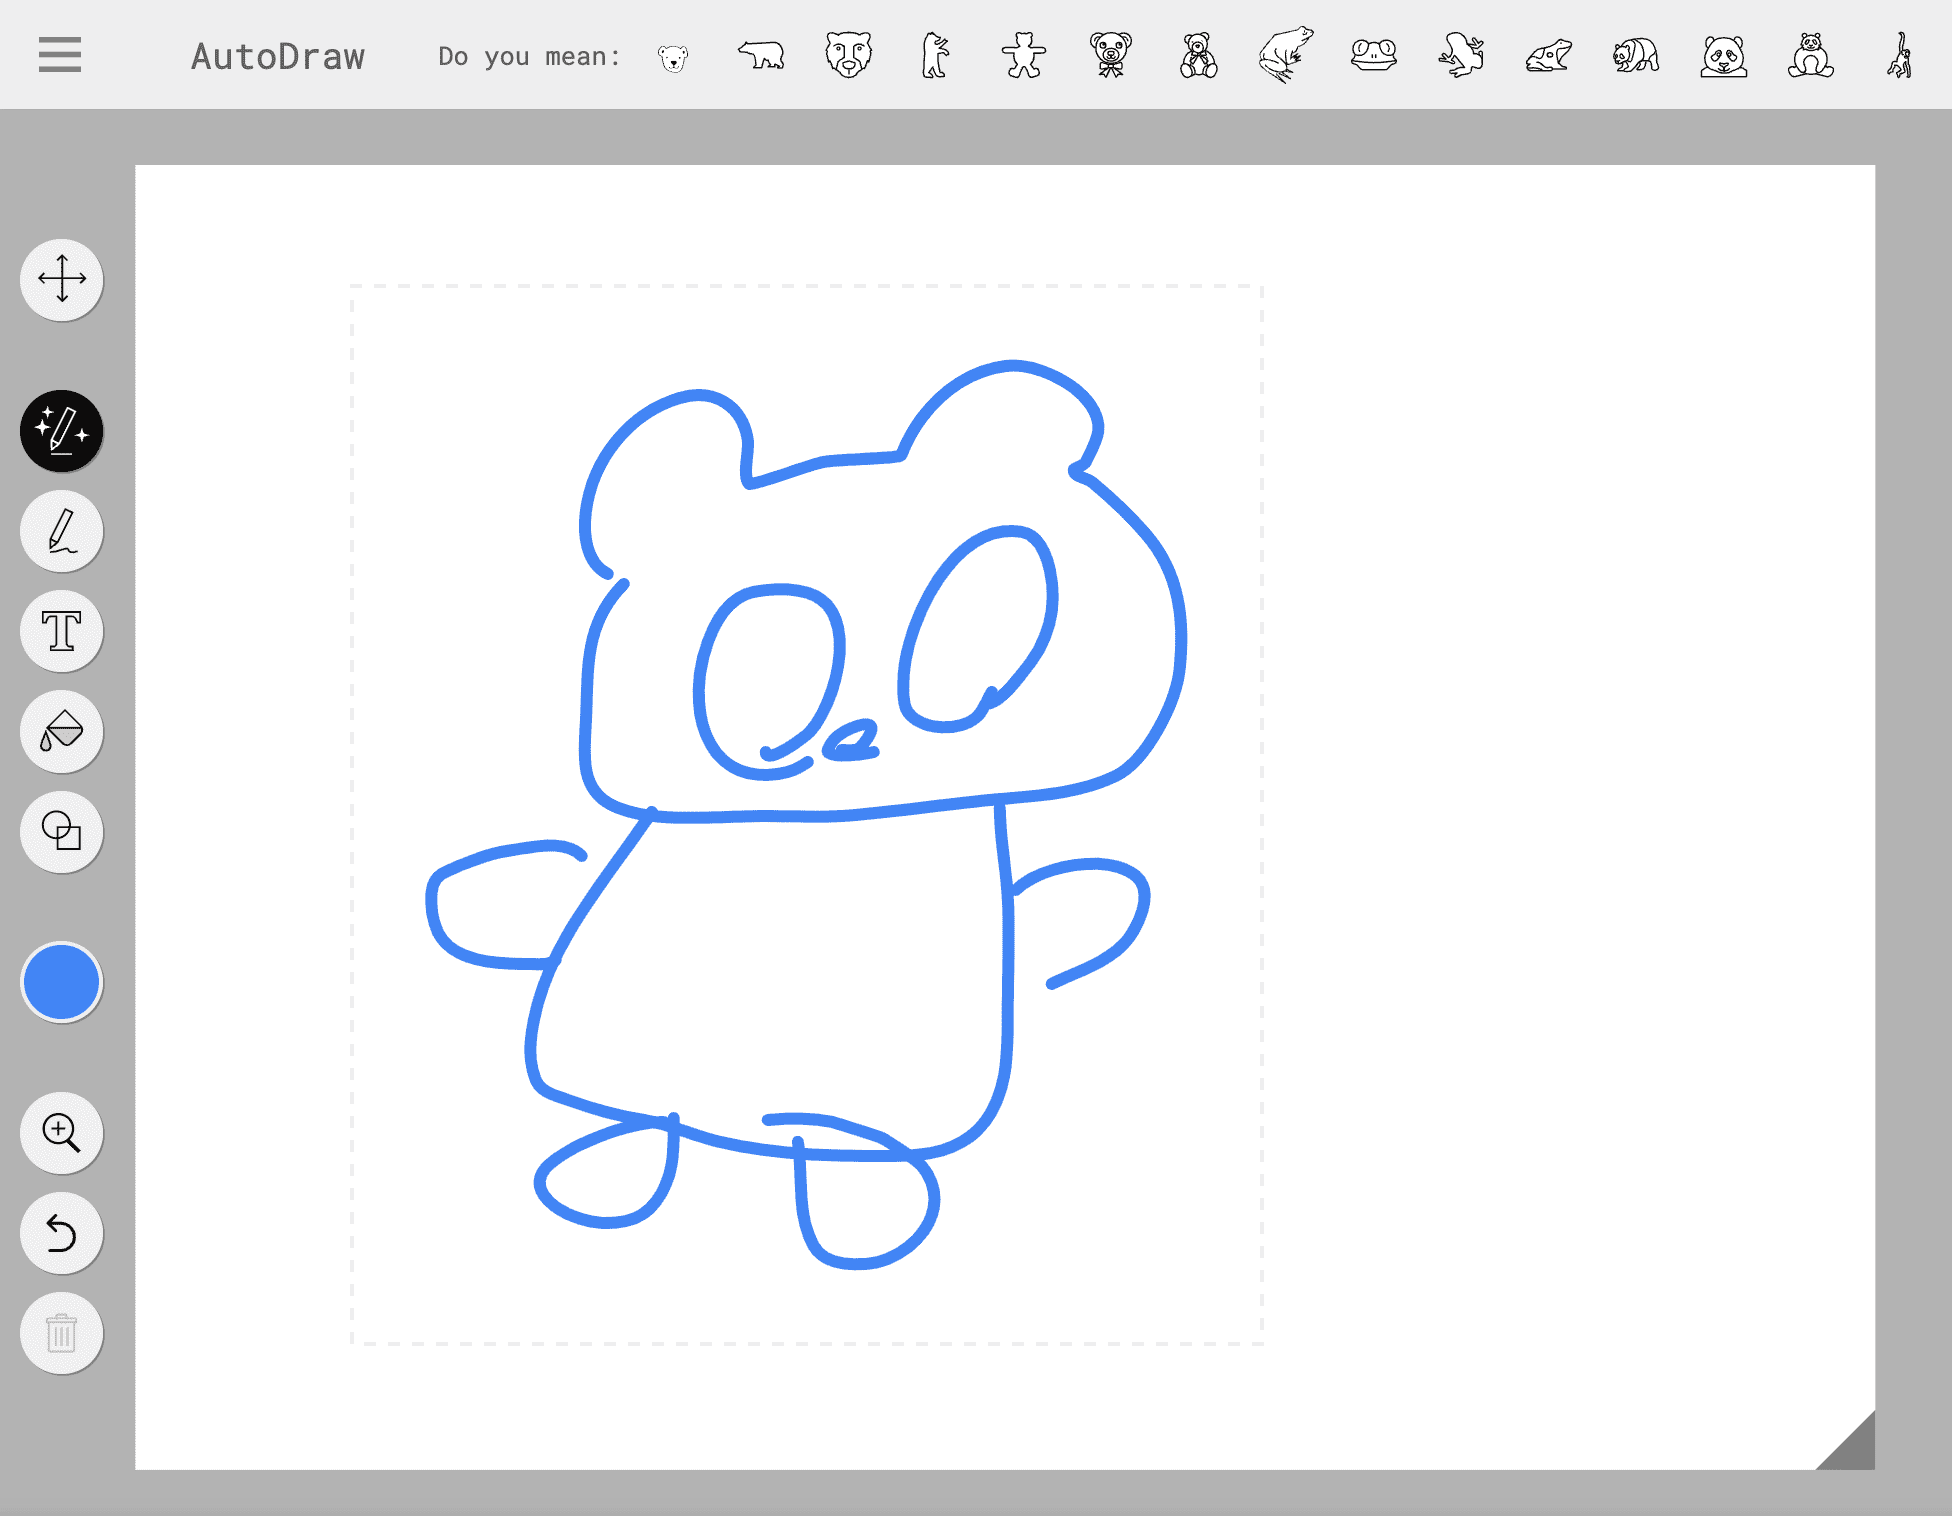This screenshot has height=1520, width=1952.
Task: Choose the walking polar bear suggestion
Action: coord(762,55)
